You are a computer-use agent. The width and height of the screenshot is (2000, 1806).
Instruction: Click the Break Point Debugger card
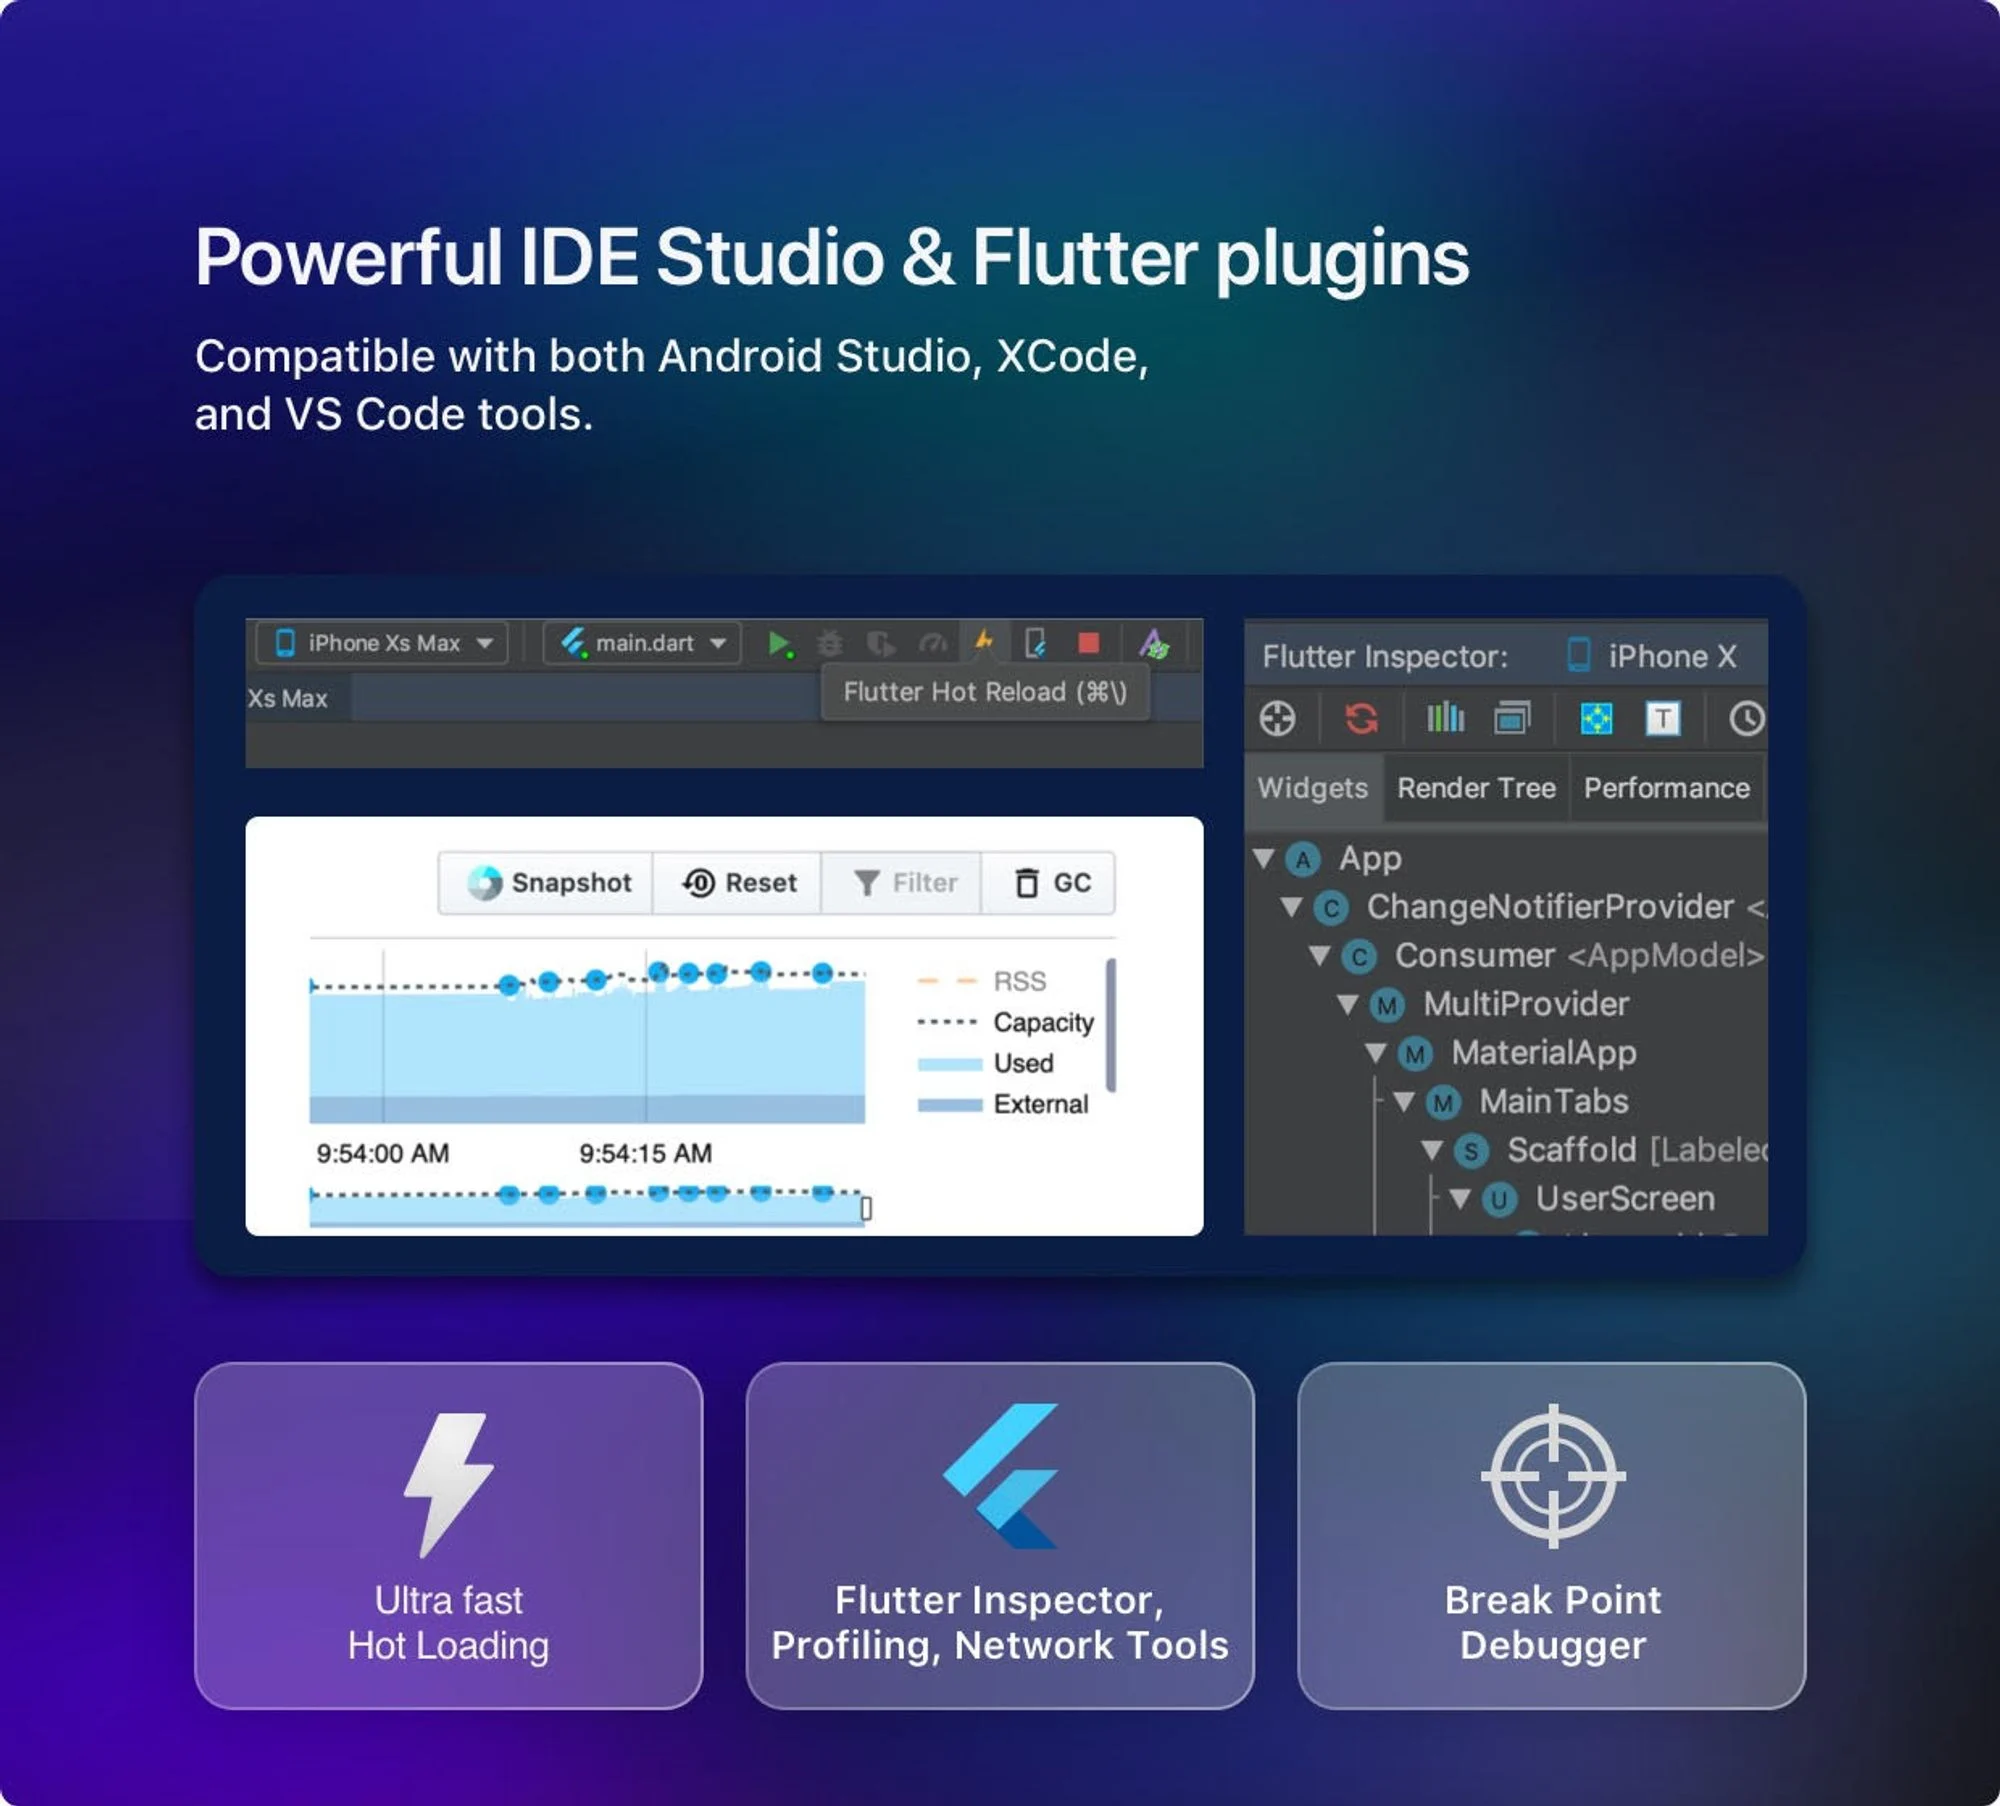pyautogui.click(x=1552, y=1536)
